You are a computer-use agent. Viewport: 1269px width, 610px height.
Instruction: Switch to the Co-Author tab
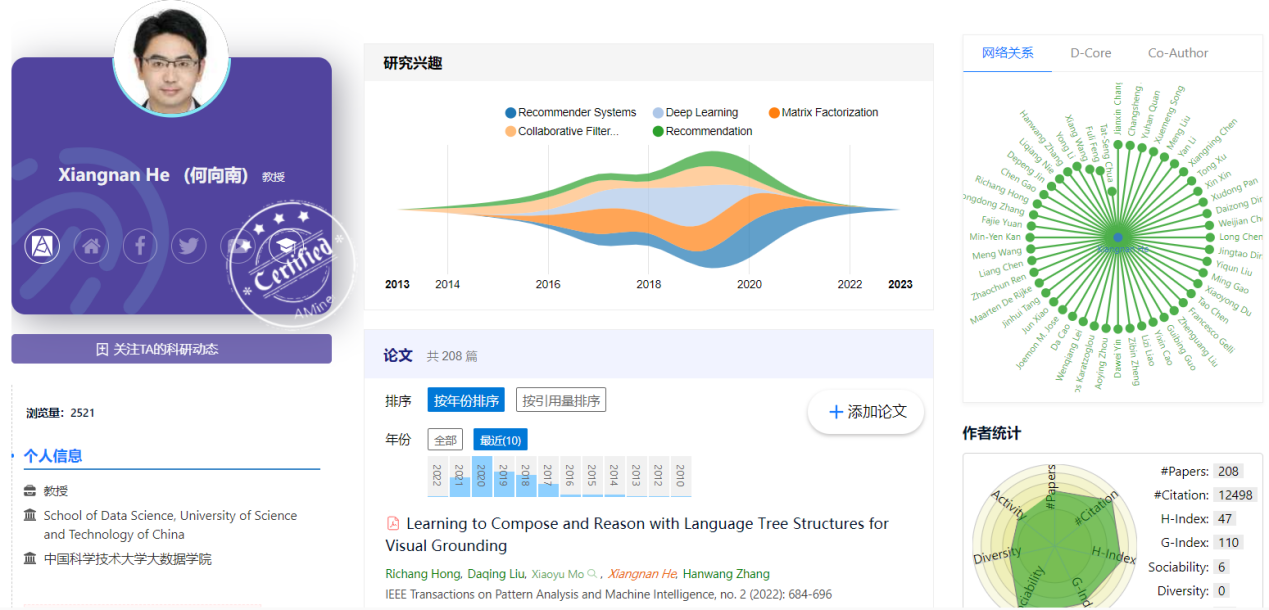pos(1178,53)
